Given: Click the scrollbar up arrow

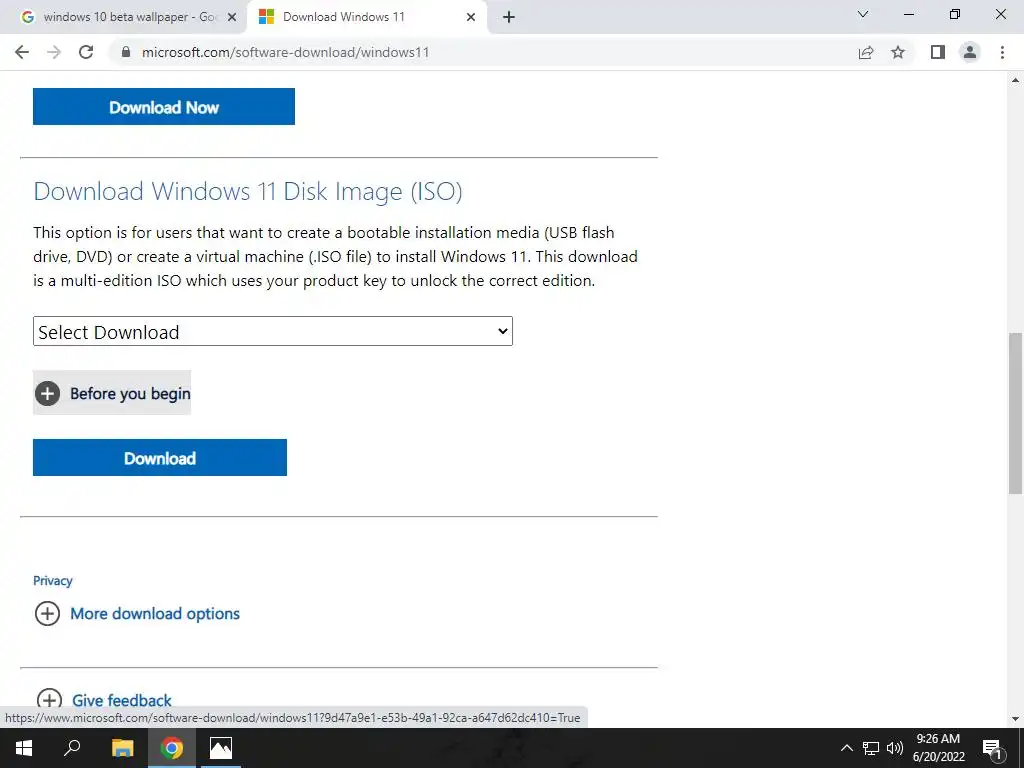Looking at the screenshot, I should point(1016,80).
